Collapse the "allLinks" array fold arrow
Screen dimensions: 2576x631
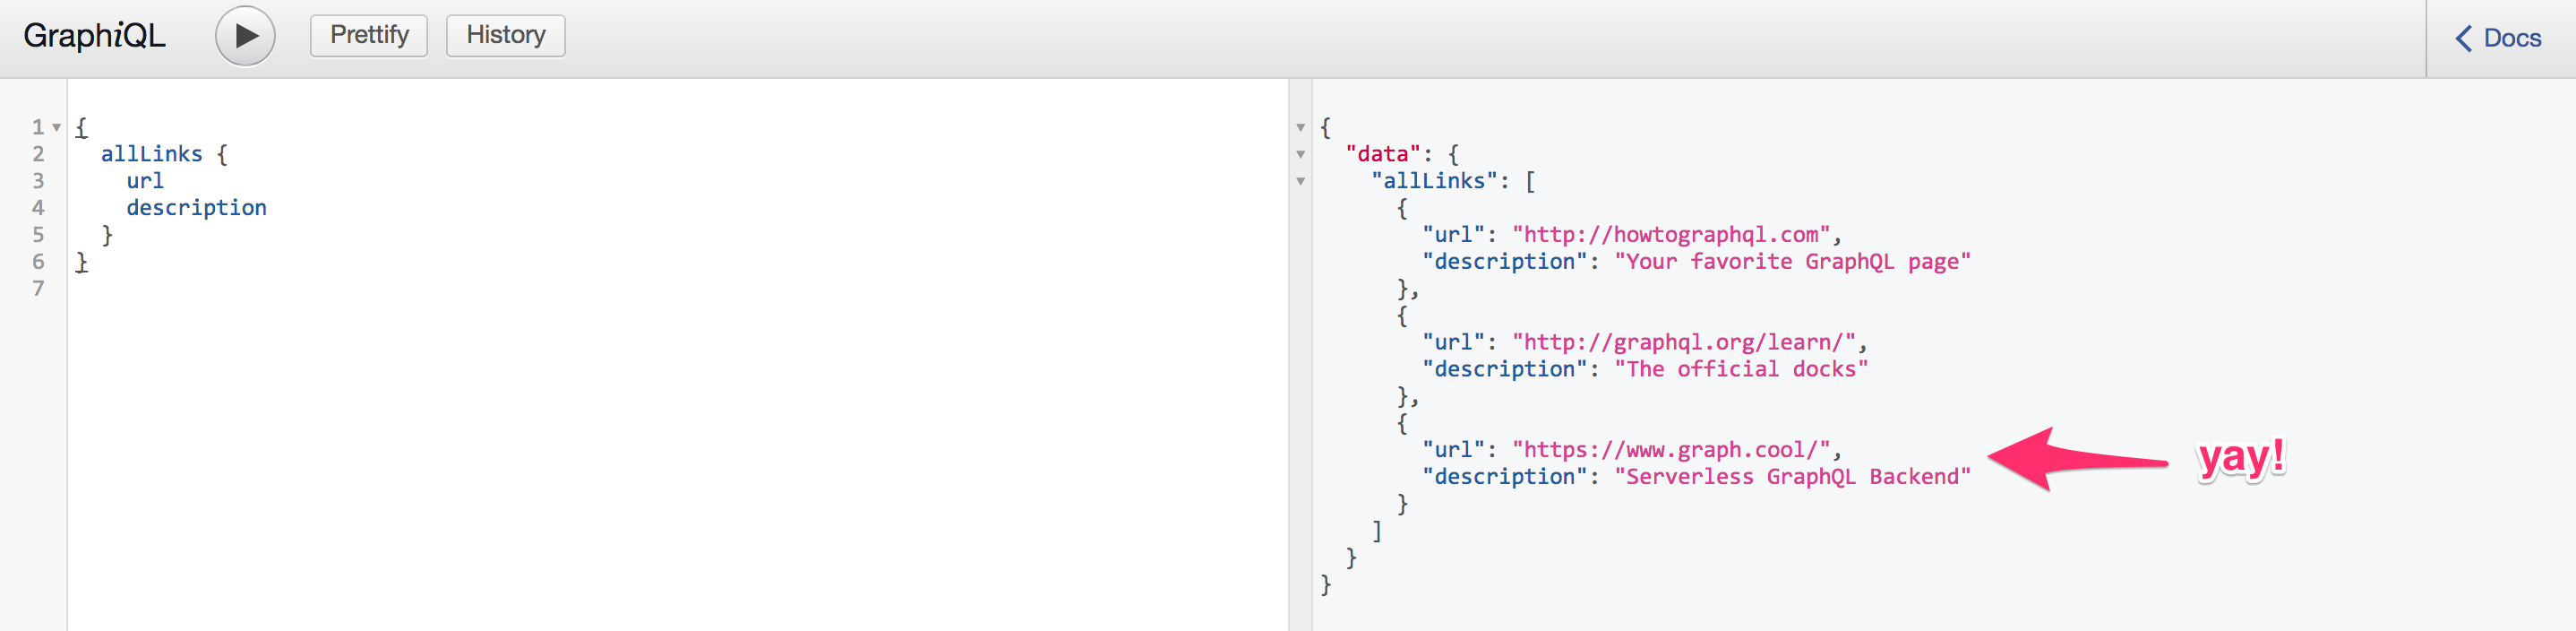pyautogui.click(x=1301, y=182)
